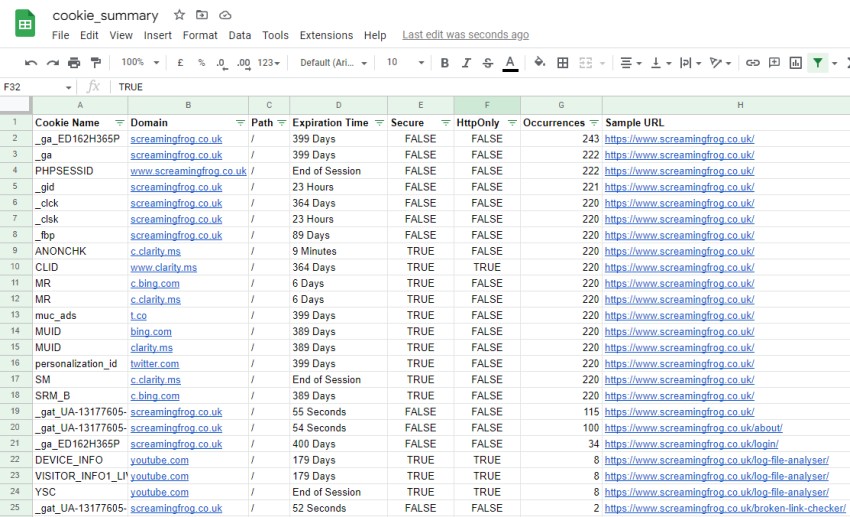The width and height of the screenshot is (850, 517).
Task: Open the Occurrences column filter button
Action: pos(594,123)
